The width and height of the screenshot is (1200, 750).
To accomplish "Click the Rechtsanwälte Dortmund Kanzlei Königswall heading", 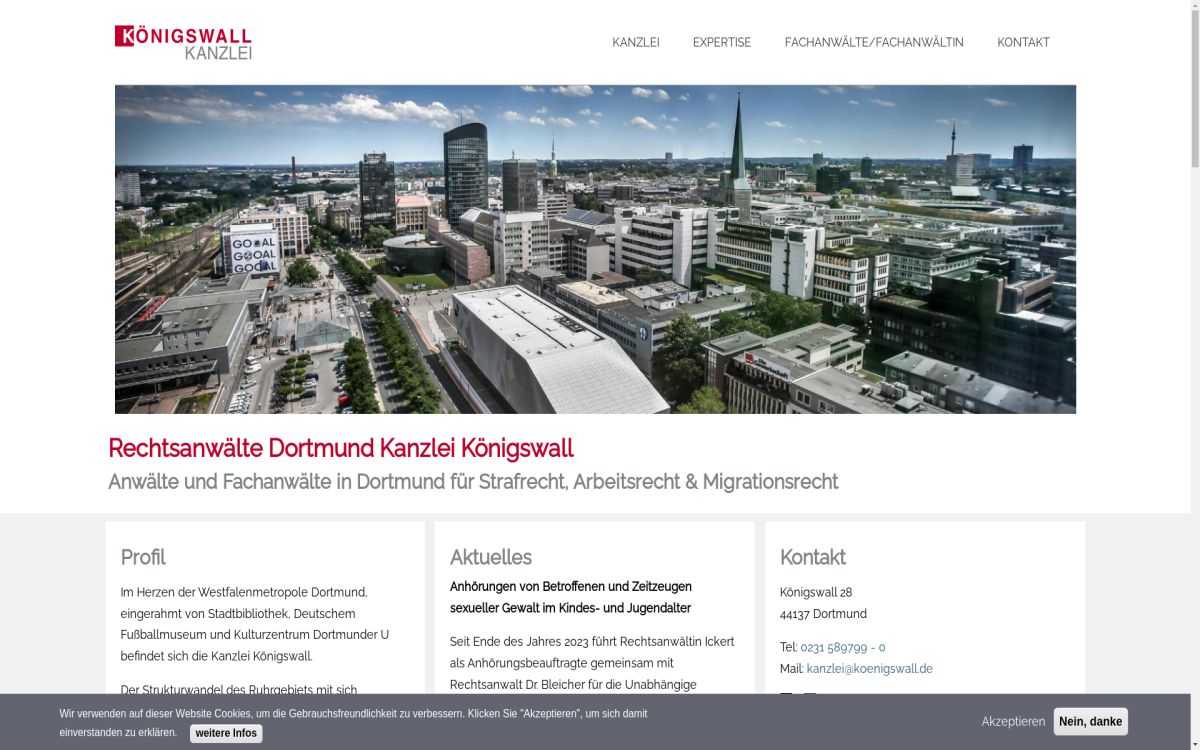I will click(340, 448).
